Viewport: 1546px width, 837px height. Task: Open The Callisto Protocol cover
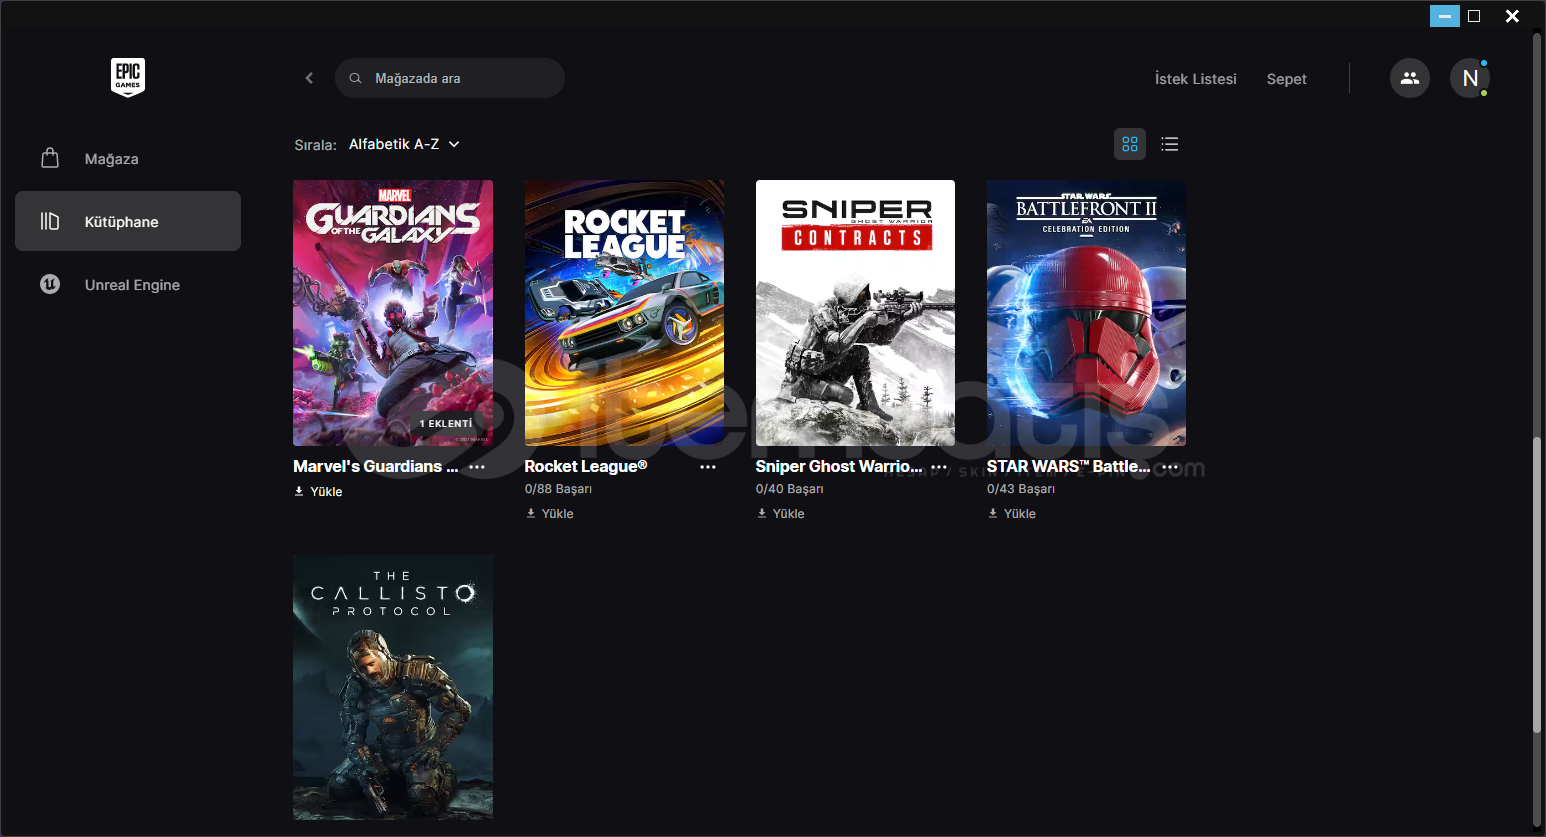pos(393,687)
